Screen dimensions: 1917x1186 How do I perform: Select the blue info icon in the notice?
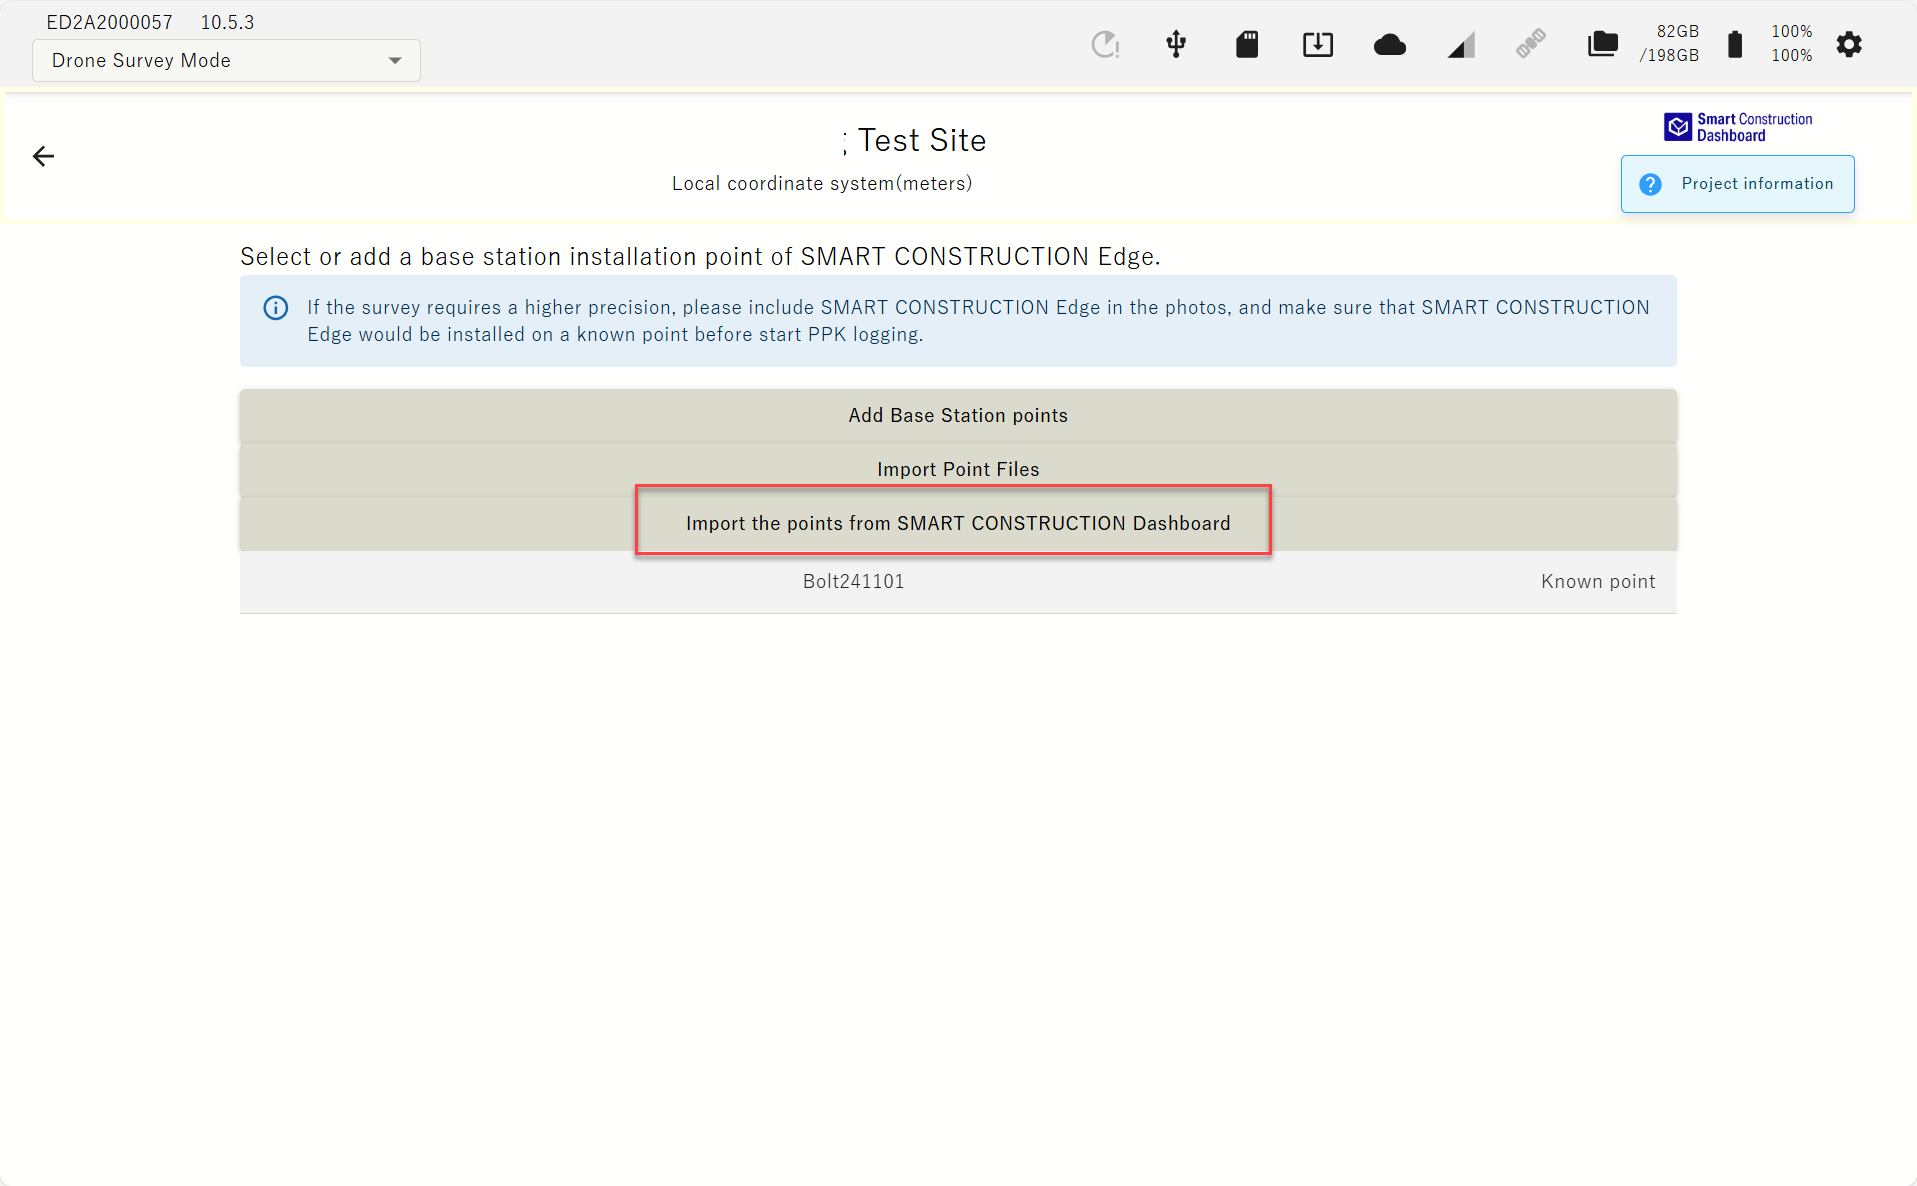(x=276, y=308)
